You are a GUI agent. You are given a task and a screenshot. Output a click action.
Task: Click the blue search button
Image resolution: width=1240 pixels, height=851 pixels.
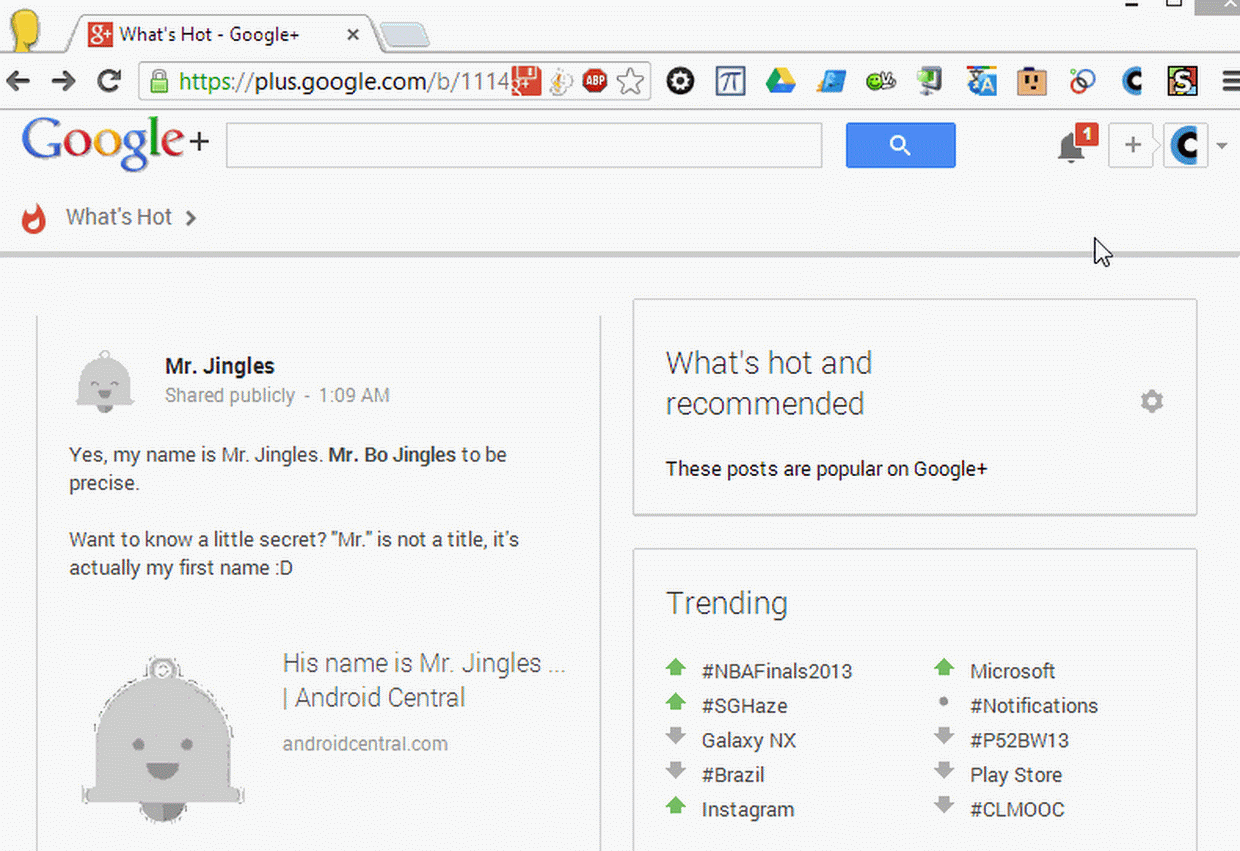click(x=900, y=145)
